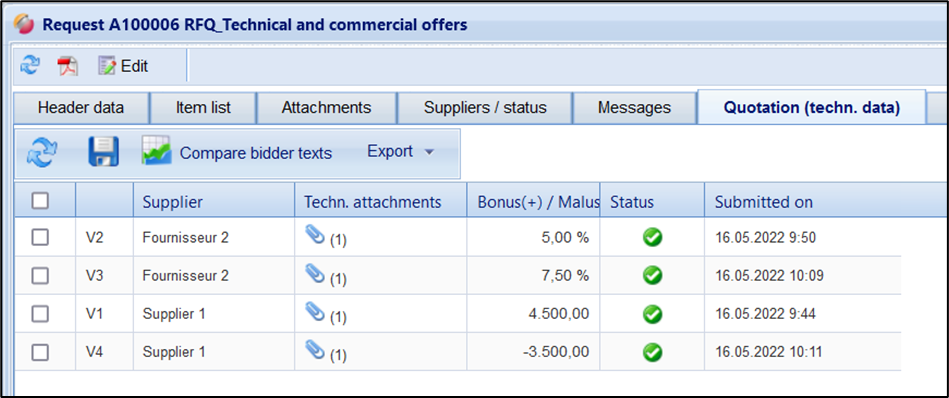Image resolution: width=949 pixels, height=398 pixels.
Task: Check the V1 row checkbox
Action: [x=40, y=314]
